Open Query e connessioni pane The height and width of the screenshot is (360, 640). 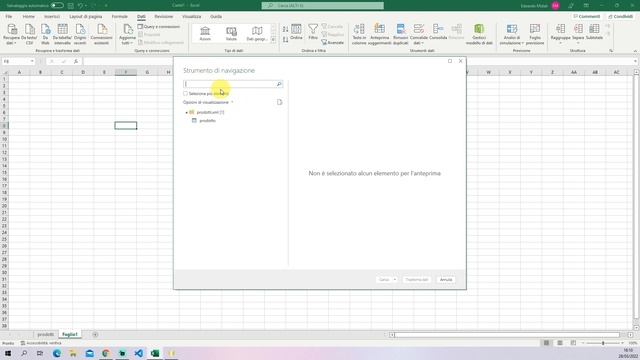(x=159, y=27)
